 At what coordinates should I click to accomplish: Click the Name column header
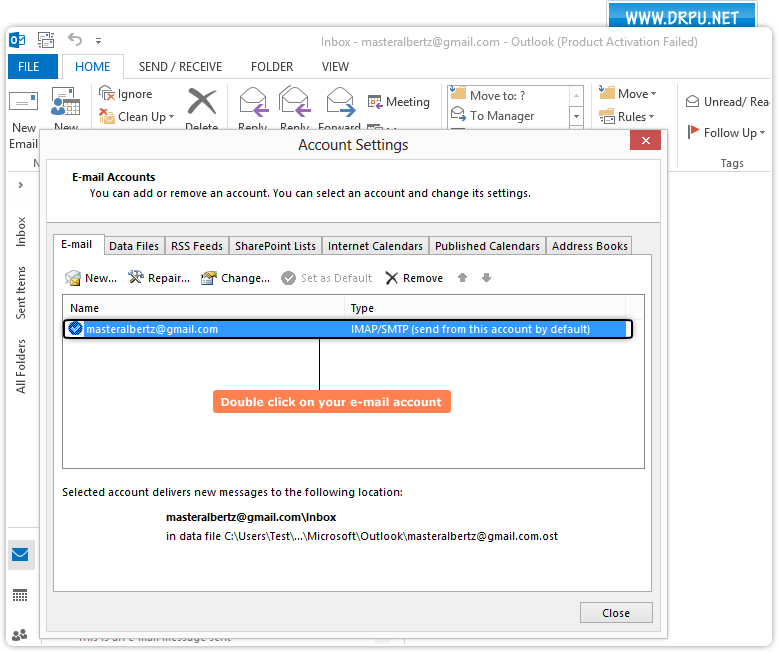point(203,308)
